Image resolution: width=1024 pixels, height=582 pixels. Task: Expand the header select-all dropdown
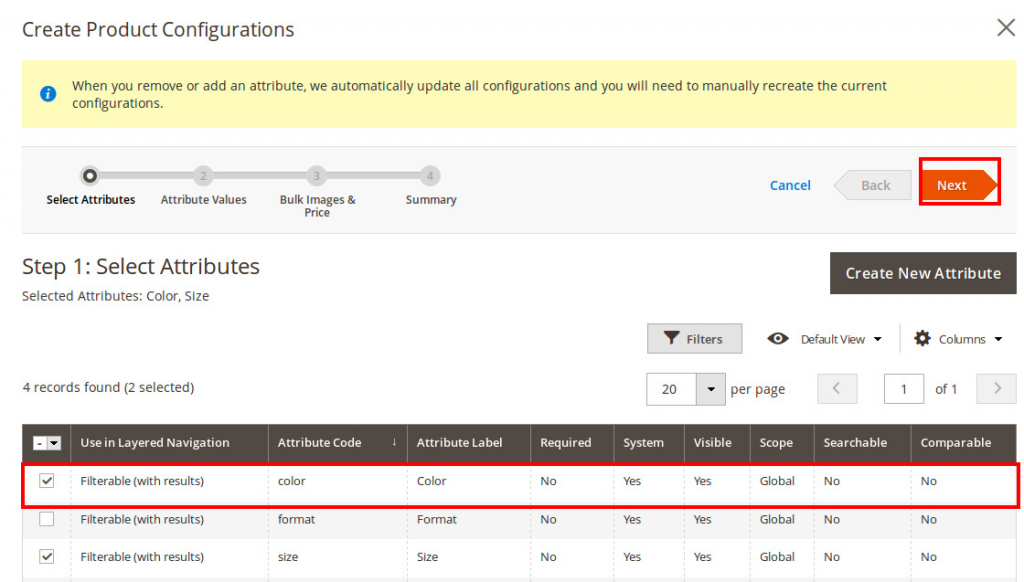(54, 443)
